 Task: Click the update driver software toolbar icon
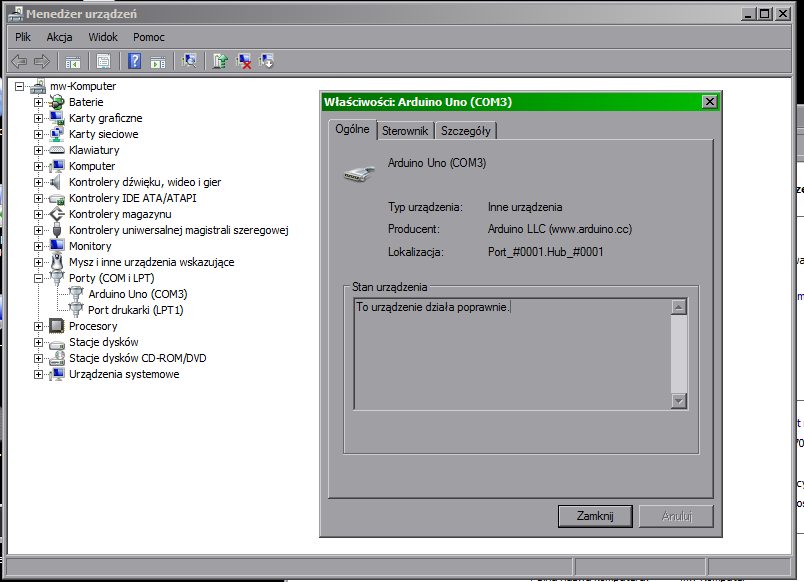[x=220, y=61]
